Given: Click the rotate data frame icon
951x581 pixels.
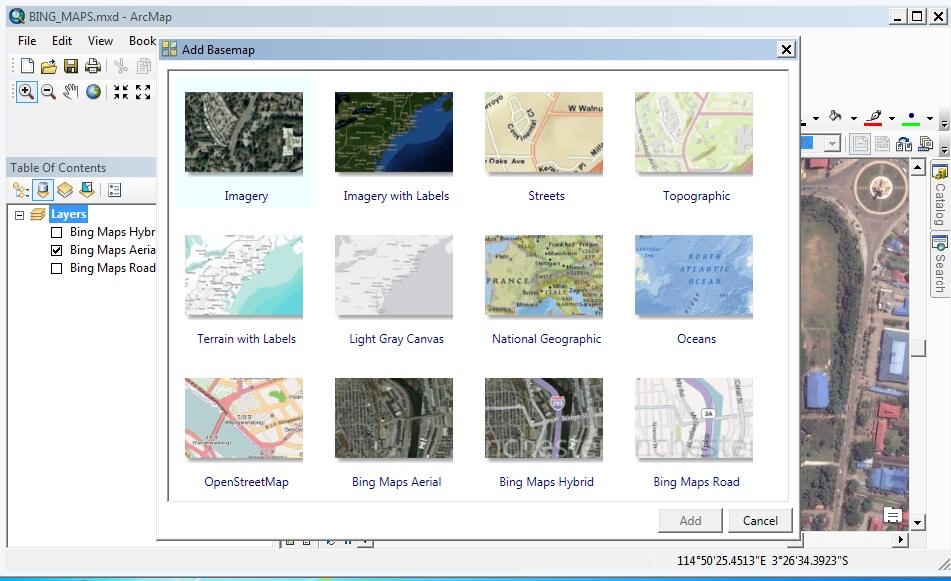Looking at the screenshot, I should click(x=904, y=144).
